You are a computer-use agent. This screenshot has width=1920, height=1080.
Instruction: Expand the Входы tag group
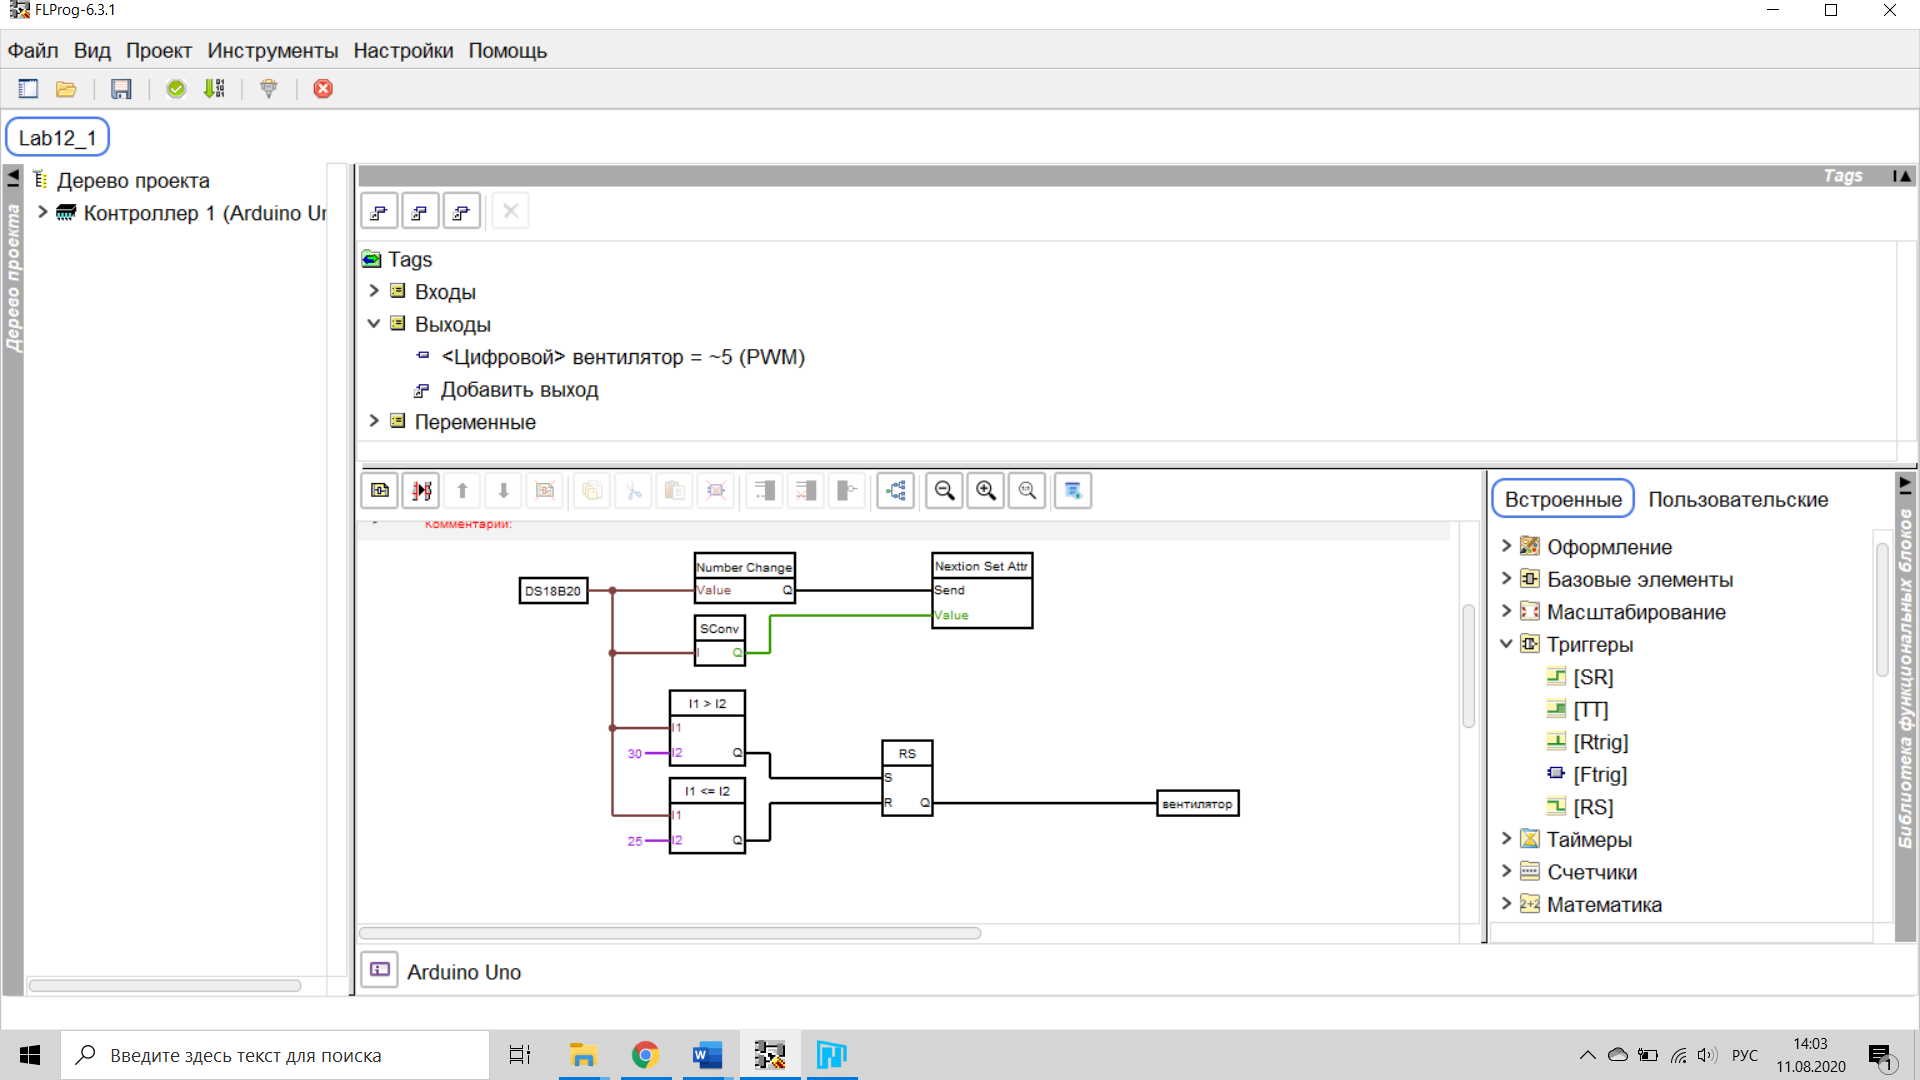(374, 291)
